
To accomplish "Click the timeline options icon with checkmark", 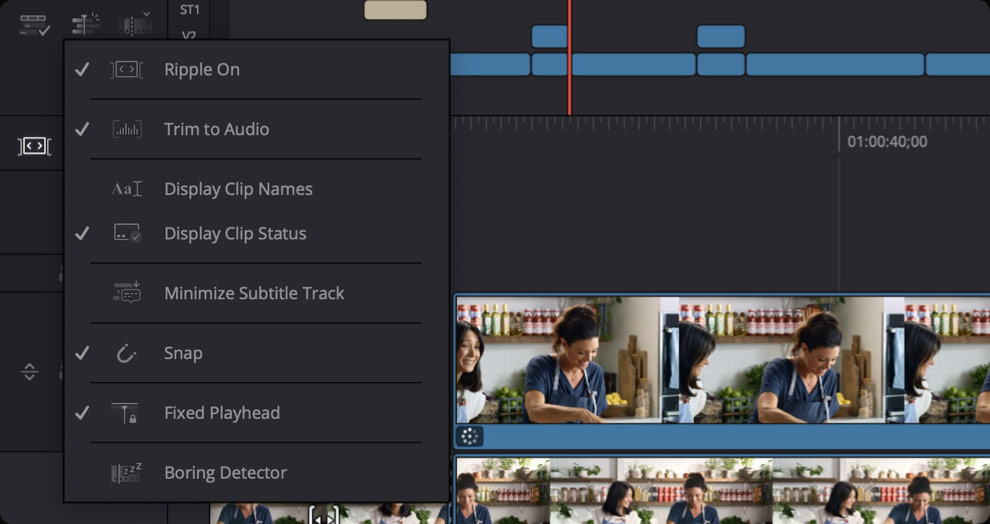I will point(35,24).
